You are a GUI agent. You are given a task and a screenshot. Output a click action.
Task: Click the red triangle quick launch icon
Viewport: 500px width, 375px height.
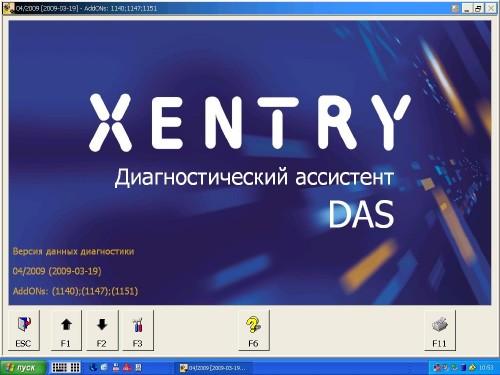tap(127, 367)
